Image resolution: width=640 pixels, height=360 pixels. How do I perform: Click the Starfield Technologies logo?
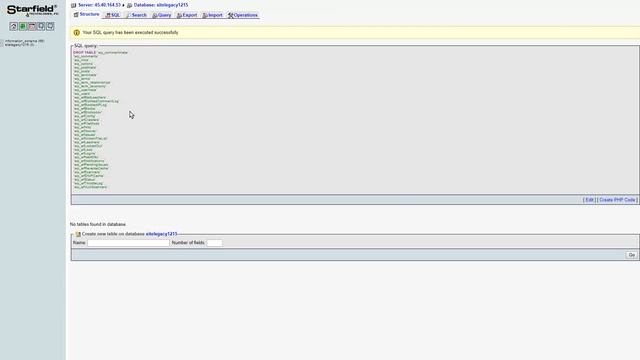tap(32, 10)
